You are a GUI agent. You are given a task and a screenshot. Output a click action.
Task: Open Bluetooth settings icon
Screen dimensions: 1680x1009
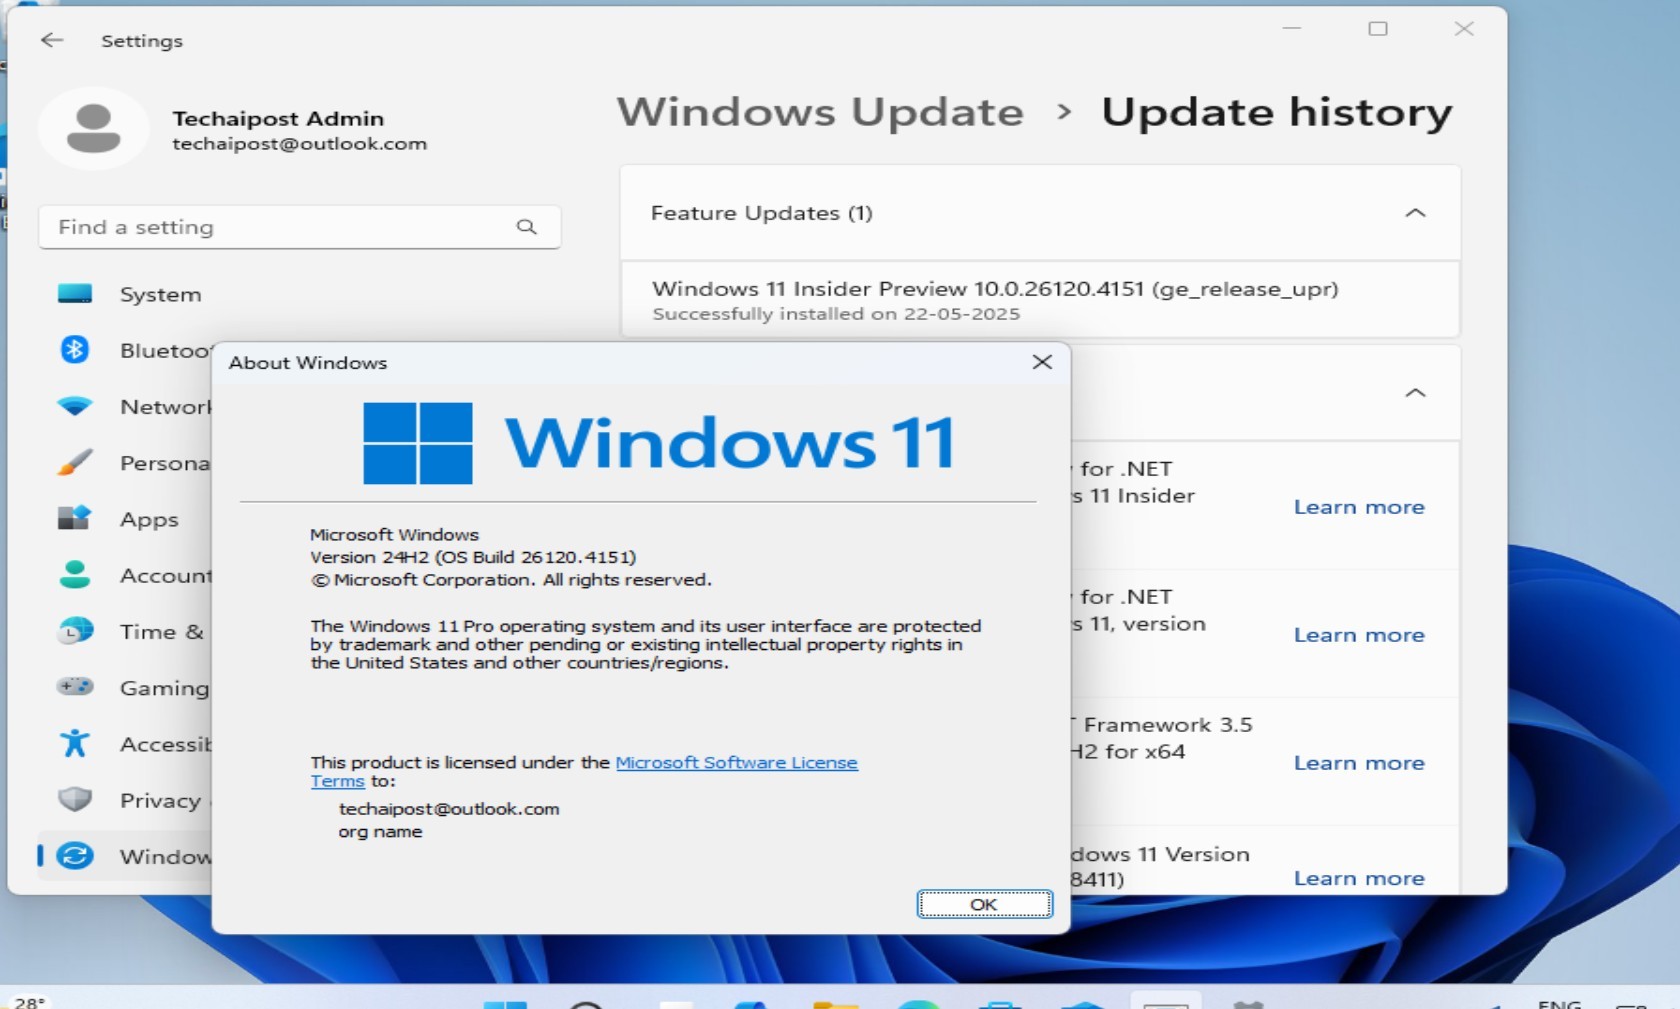(75, 350)
